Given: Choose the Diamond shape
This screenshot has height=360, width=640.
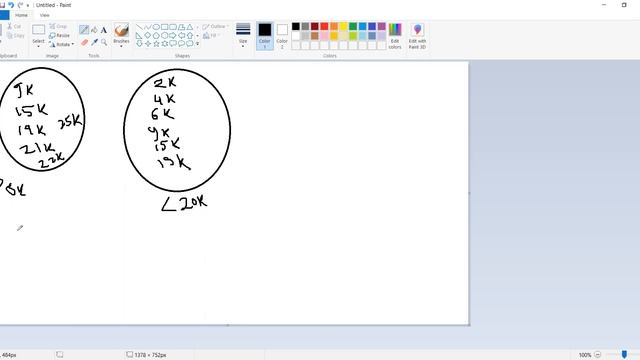Looking at the screenshot, I should click(147, 36).
